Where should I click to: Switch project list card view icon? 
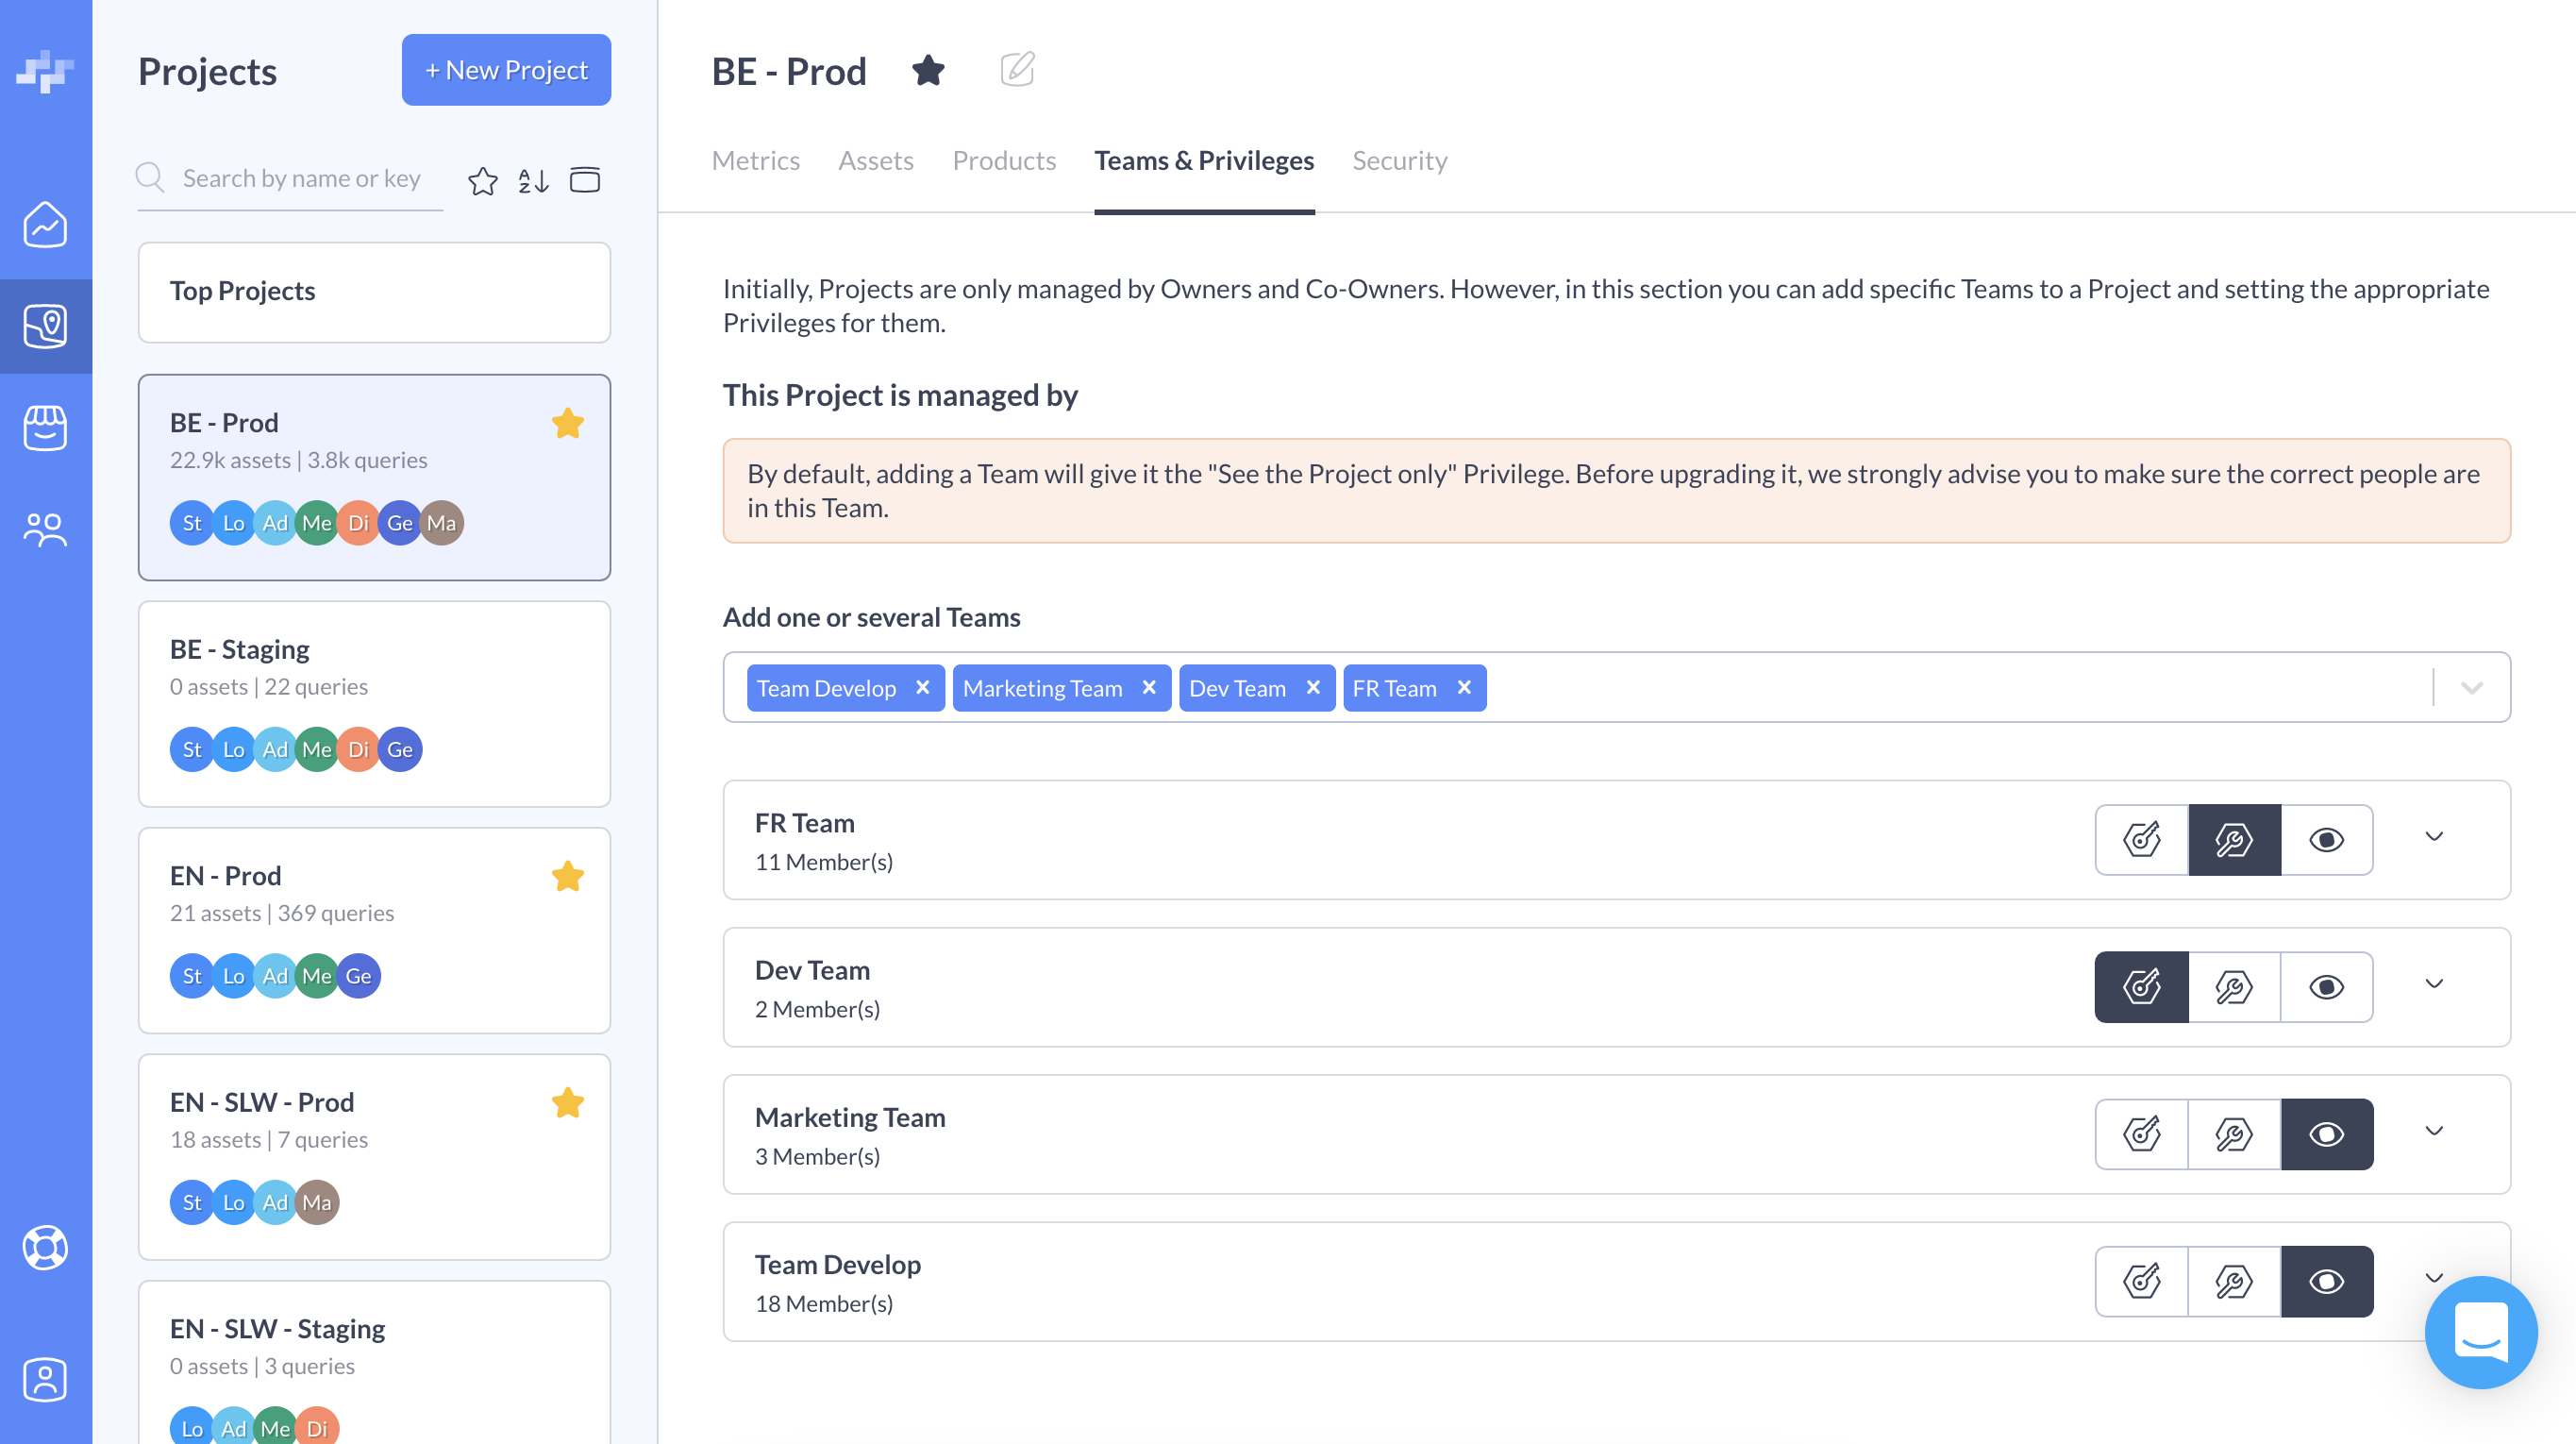(585, 180)
